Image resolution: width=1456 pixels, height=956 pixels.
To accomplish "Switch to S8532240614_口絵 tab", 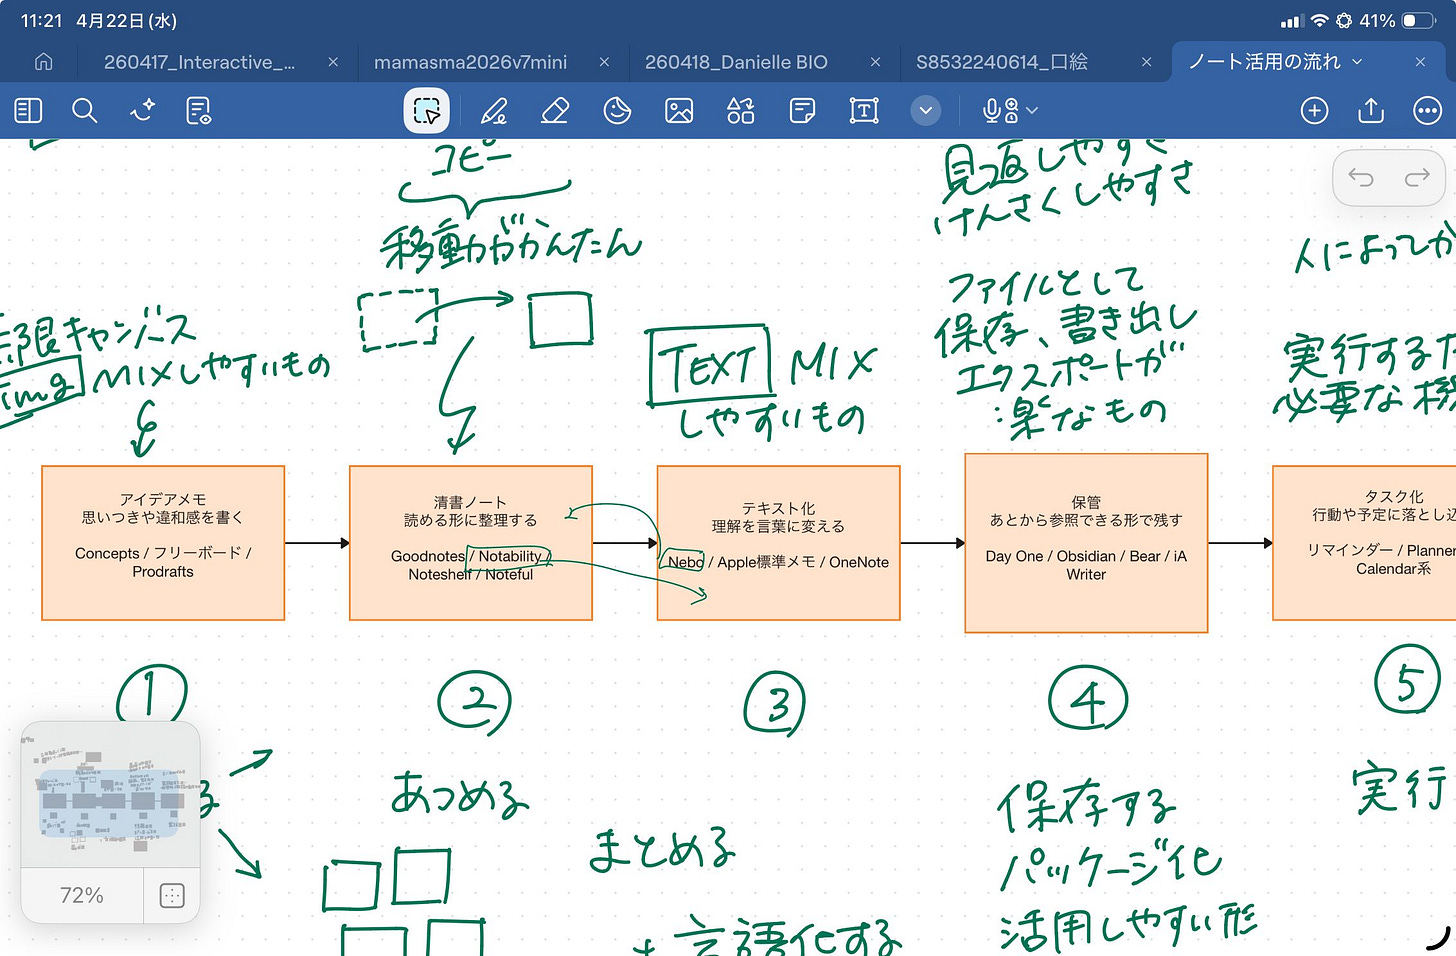I will pos(1002,62).
